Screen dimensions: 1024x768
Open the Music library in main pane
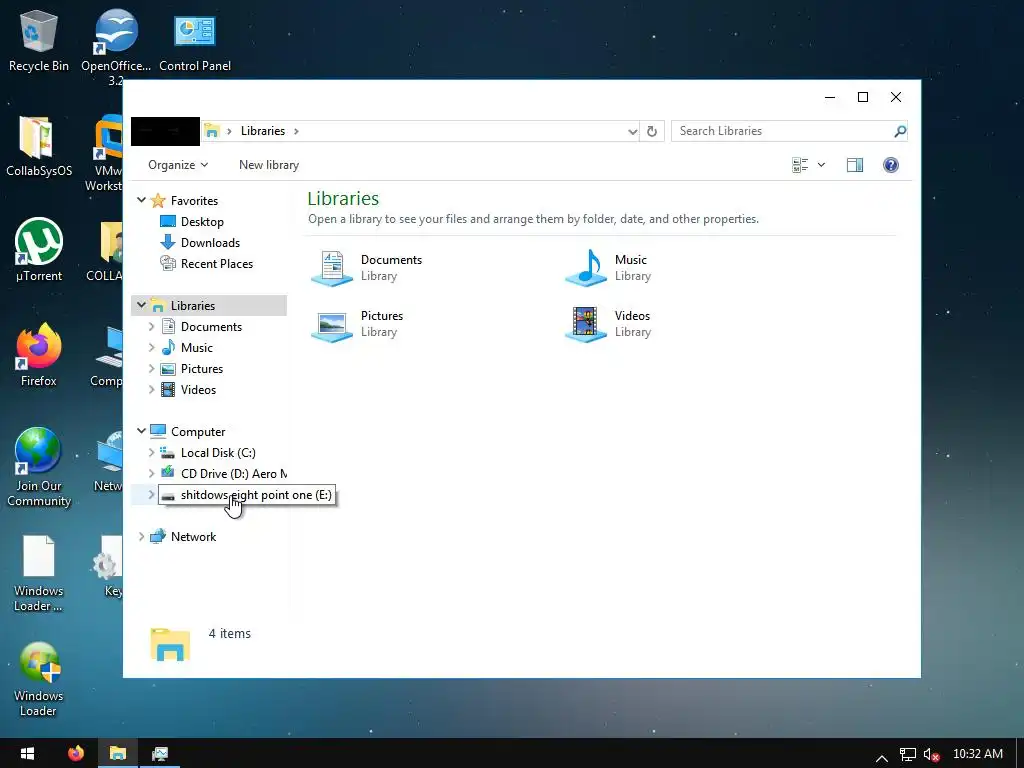[608, 268]
